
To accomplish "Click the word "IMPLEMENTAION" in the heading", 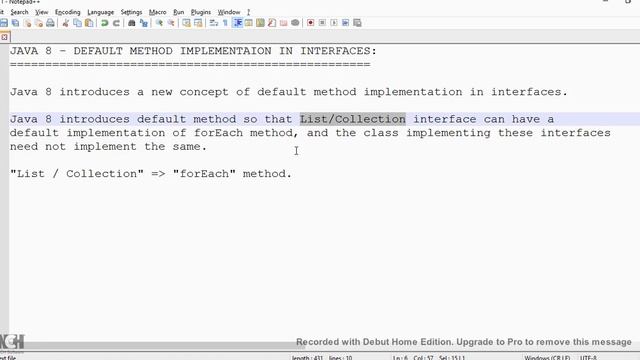I will click(225, 51).
